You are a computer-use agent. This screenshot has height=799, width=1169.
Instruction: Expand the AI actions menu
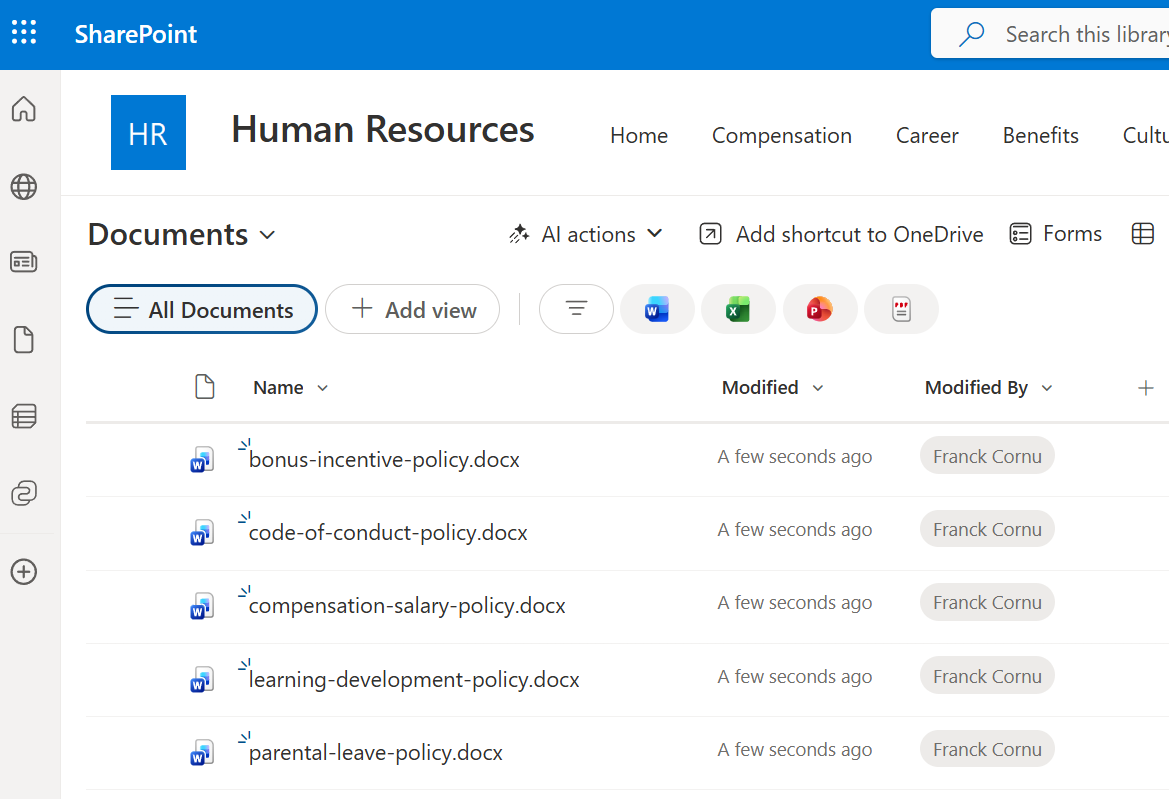pyautogui.click(x=586, y=235)
